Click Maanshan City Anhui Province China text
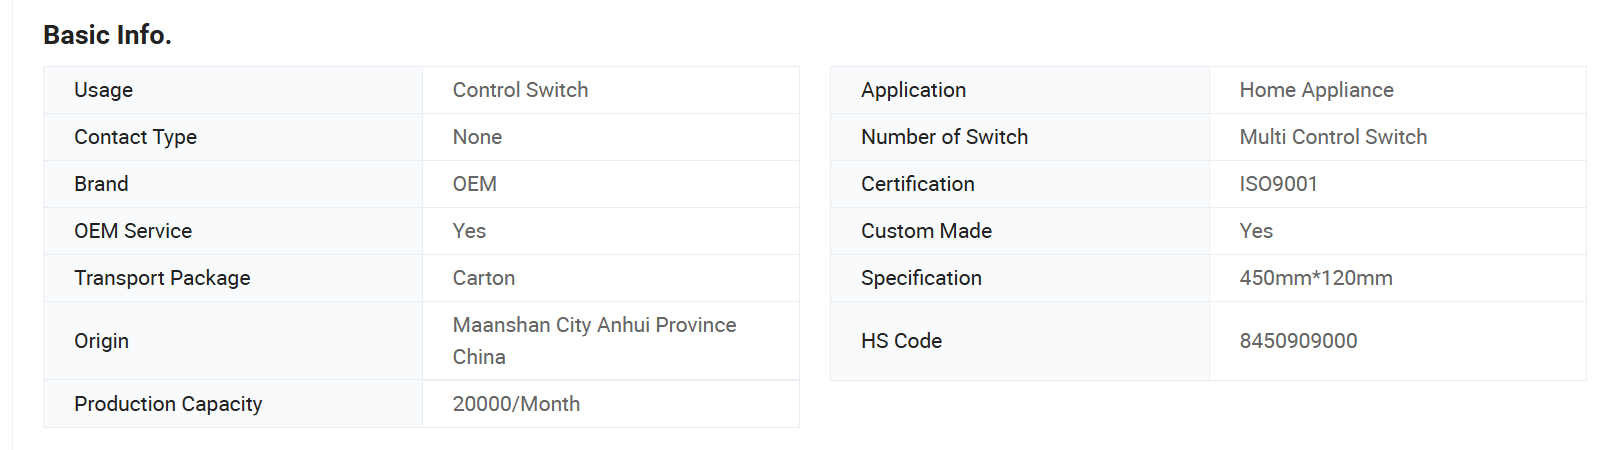Image resolution: width=1612 pixels, height=450 pixels. (594, 341)
